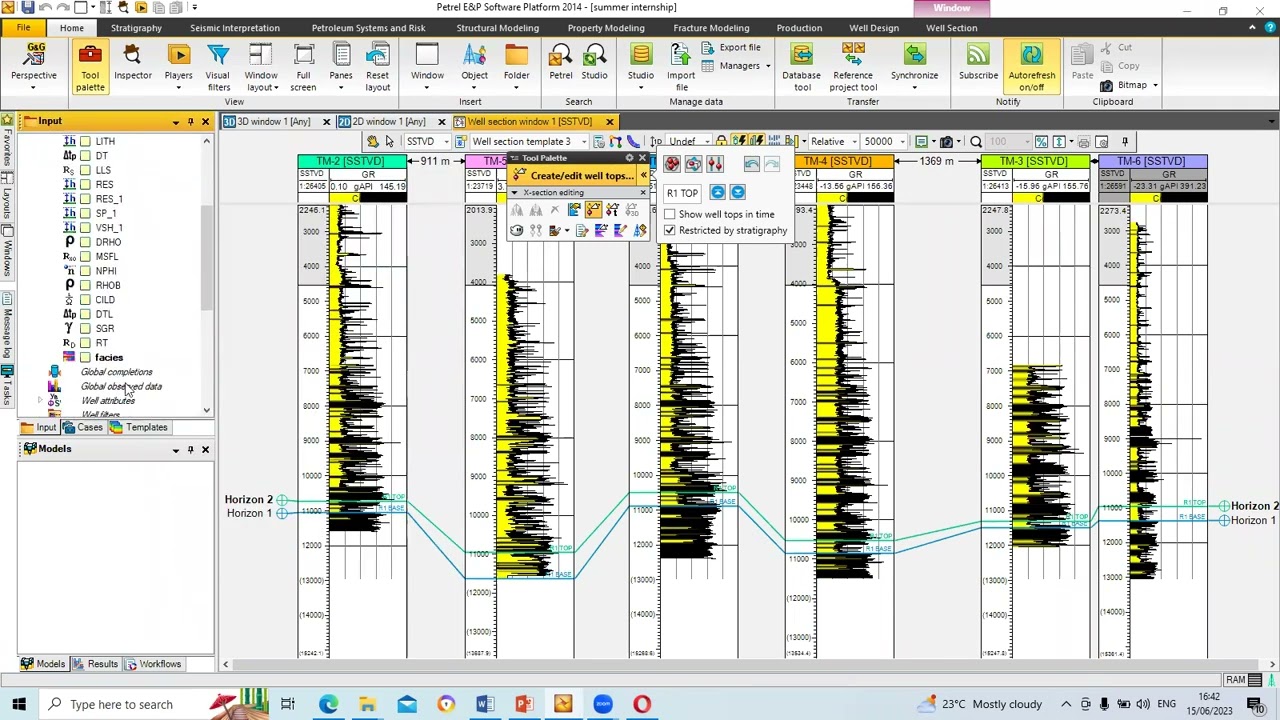This screenshot has height=720, width=1280.
Task: Open Visual filters
Action: tap(218, 66)
